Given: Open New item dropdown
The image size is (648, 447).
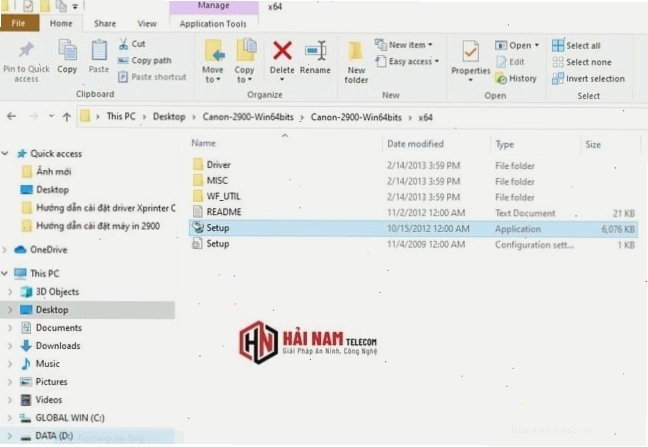Looking at the screenshot, I should (x=403, y=45).
